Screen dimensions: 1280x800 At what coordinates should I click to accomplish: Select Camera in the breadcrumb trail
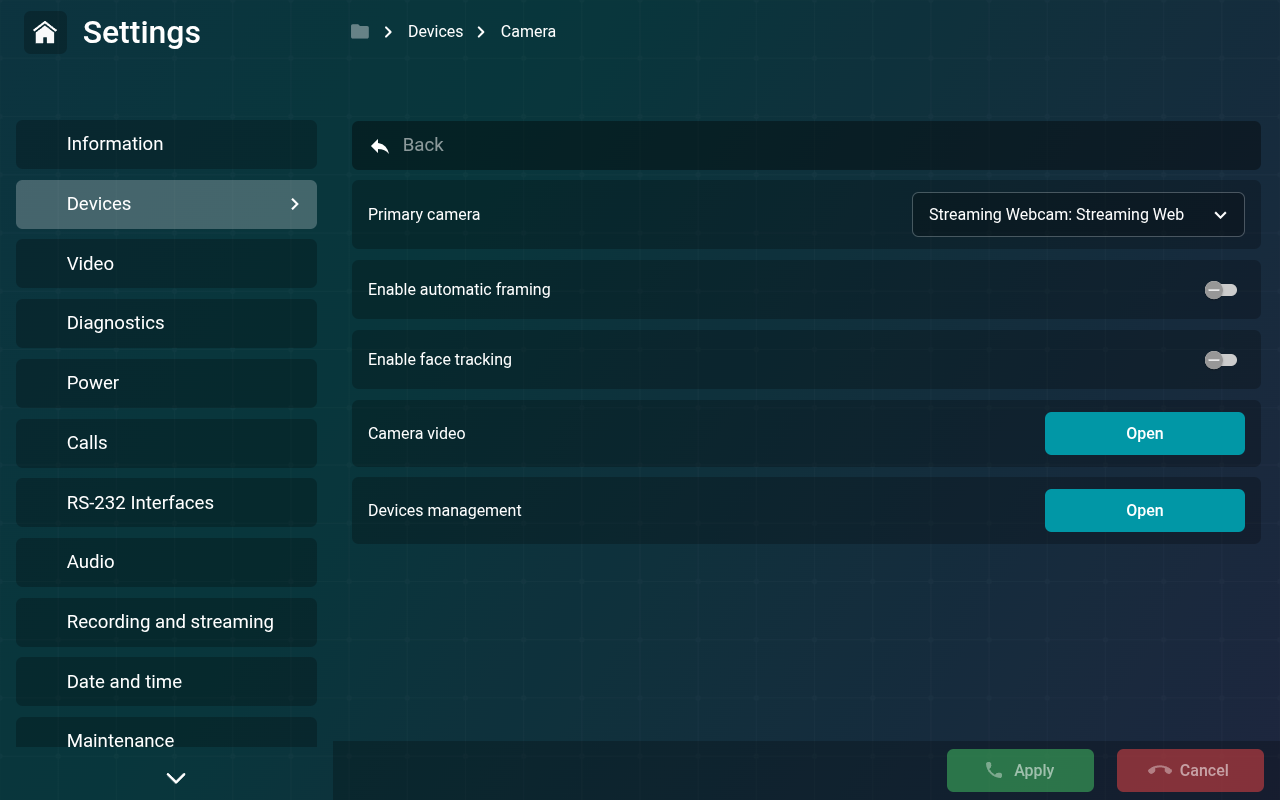coord(528,31)
